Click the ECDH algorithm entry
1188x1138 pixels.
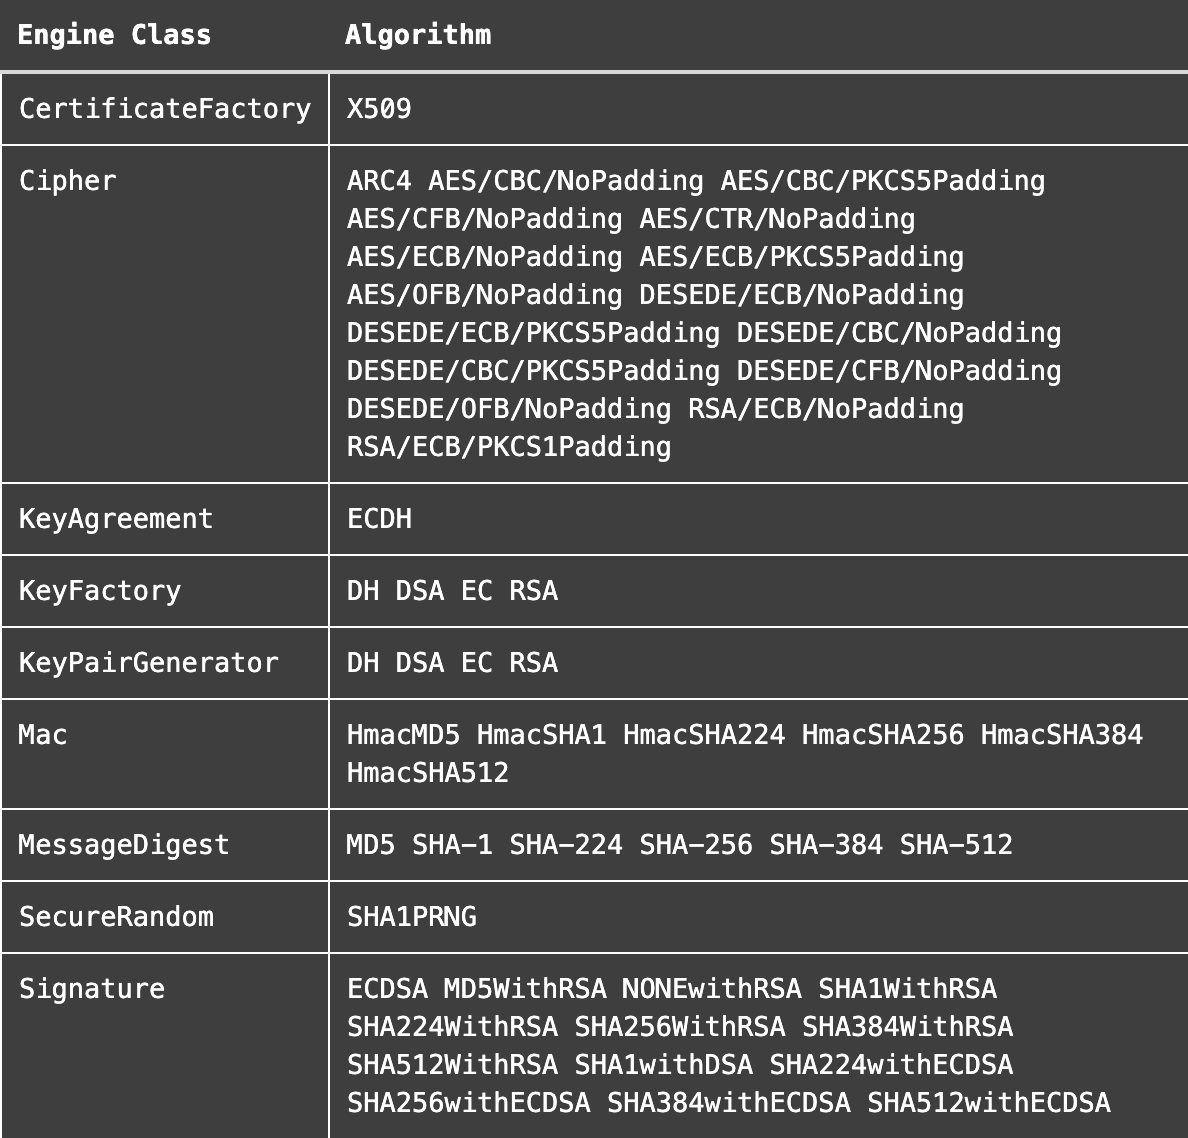[379, 518]
